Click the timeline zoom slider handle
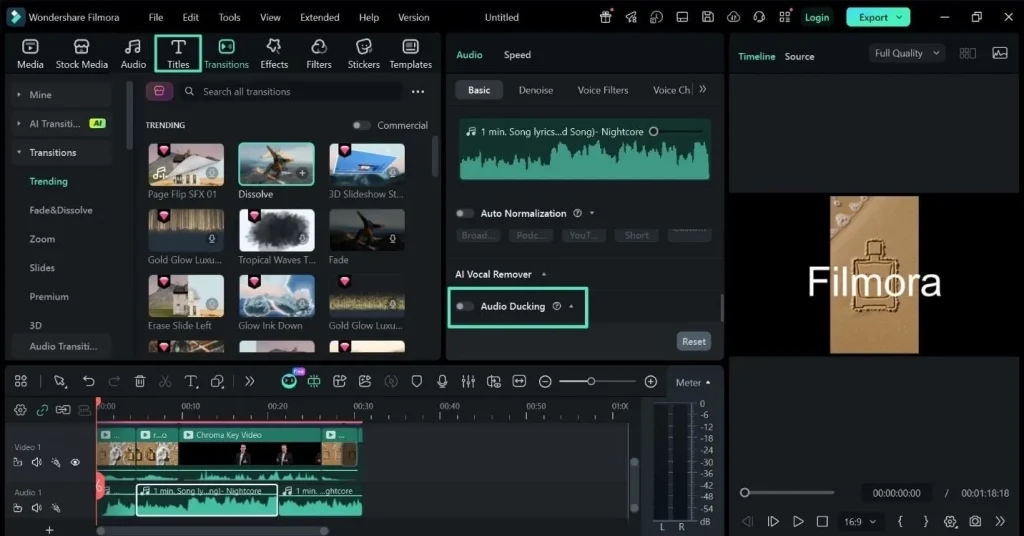This screenshot has width=1024, height=536. click(591, 381)
